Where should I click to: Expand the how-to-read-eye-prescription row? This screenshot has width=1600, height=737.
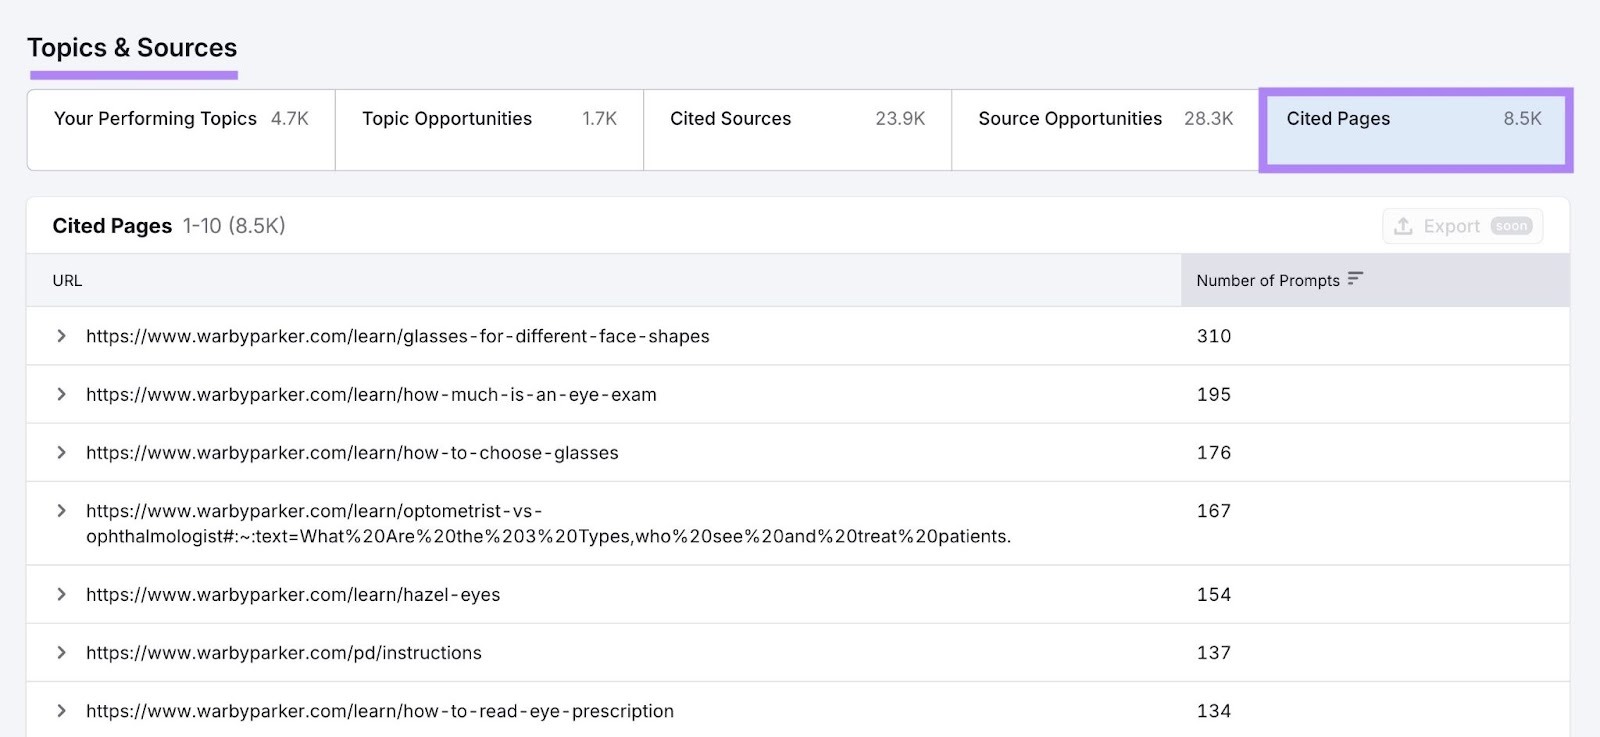click(x=61, y=711)
